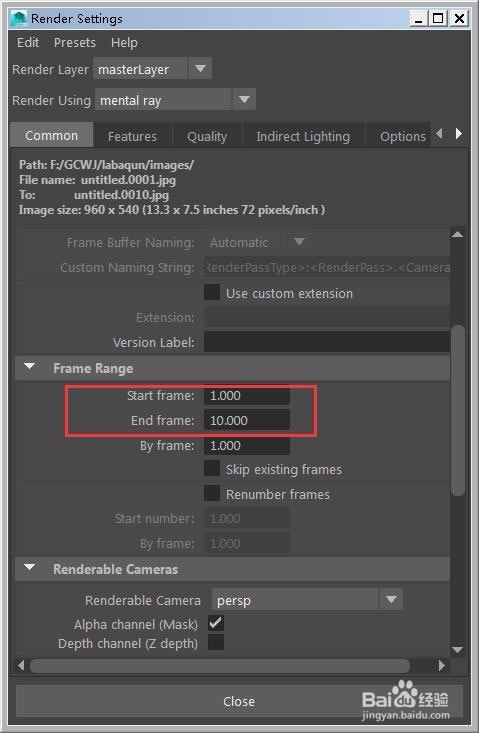Click the Extension input field
The image size is (479, 733).
click(x=327, y=317)
